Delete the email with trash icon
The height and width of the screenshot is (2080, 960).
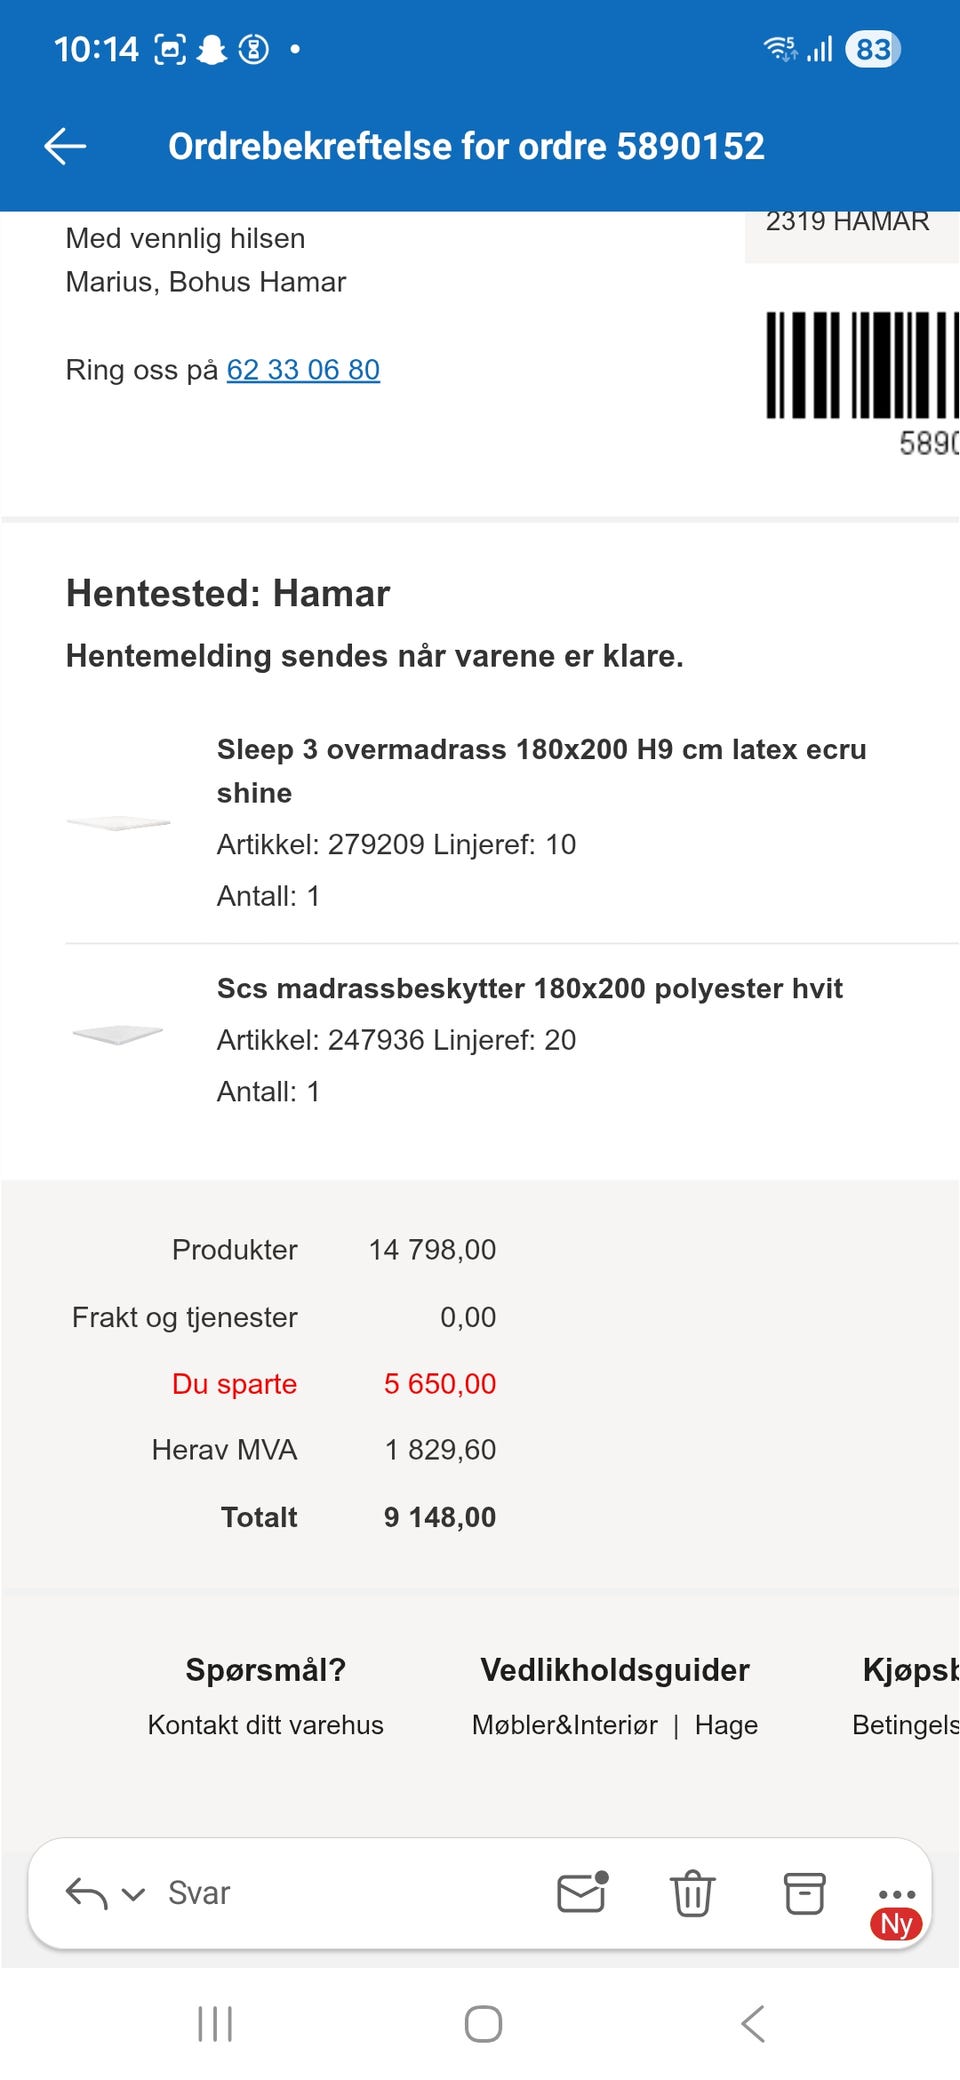[x=692, y=1892]
